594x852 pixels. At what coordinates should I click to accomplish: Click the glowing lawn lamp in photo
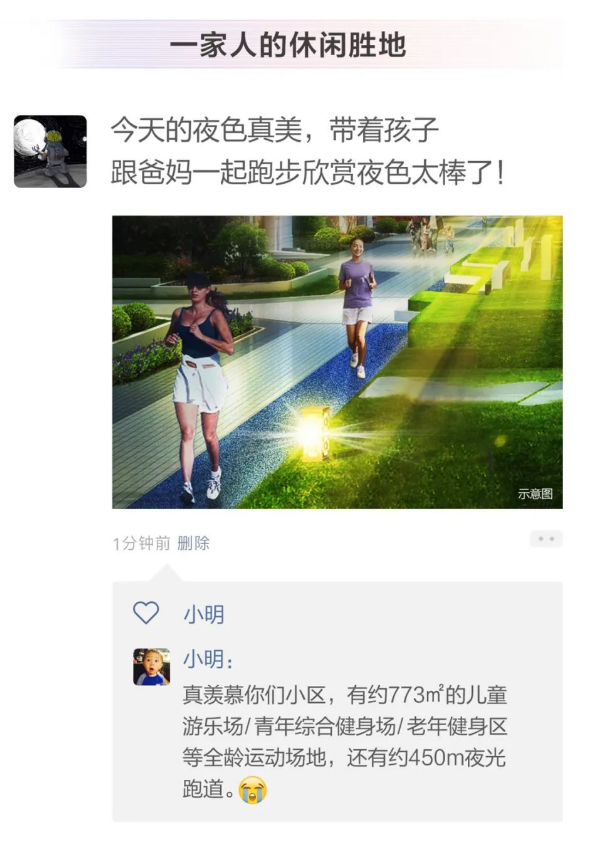(314, 434)
